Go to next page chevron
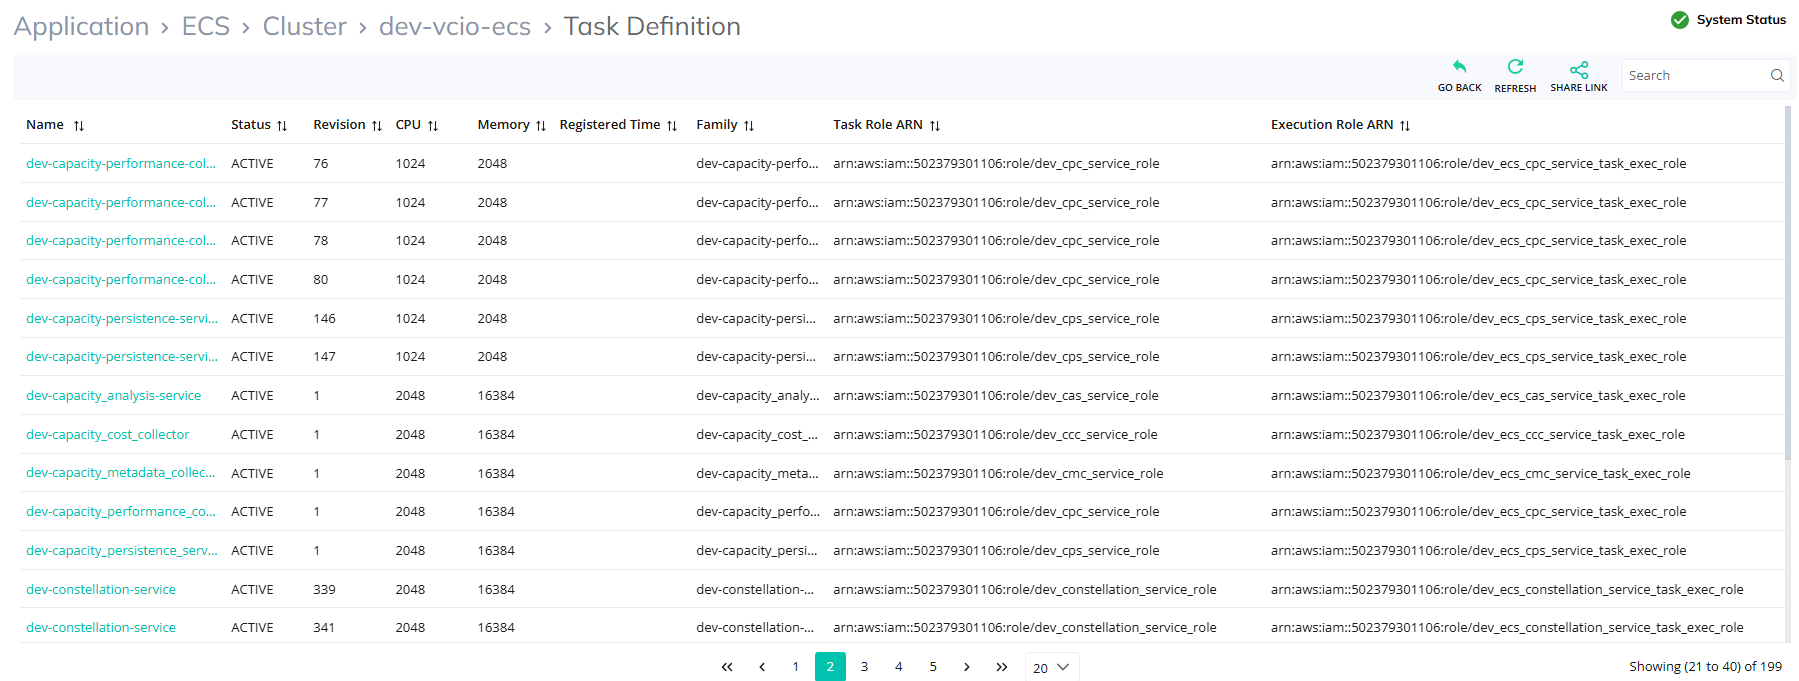Screen dimensions: 1799x681 (966, 667)
